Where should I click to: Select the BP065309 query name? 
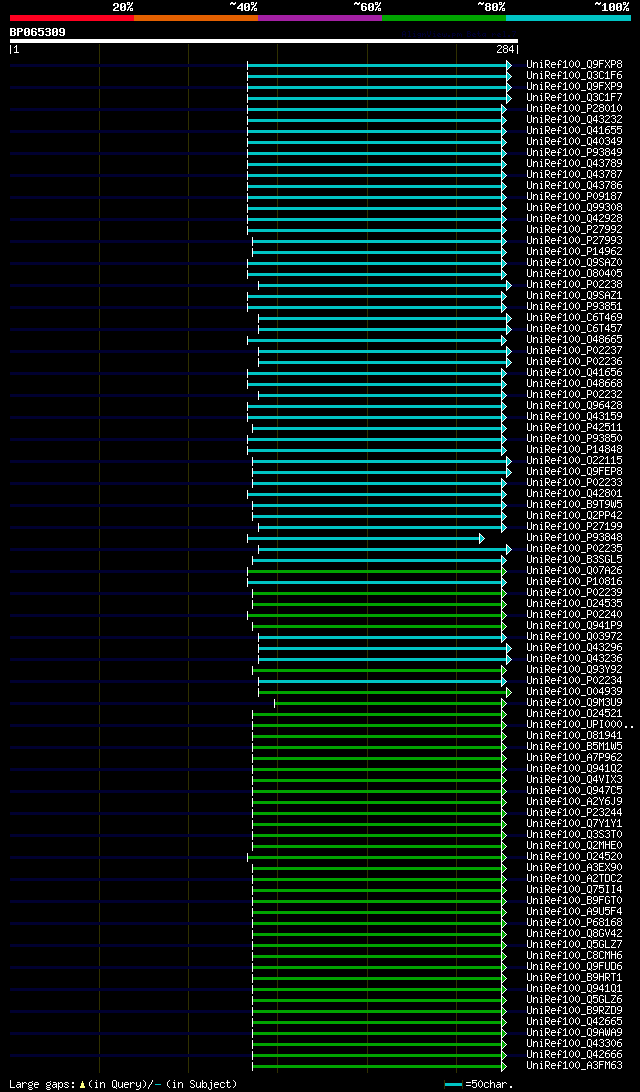(38, 32)
